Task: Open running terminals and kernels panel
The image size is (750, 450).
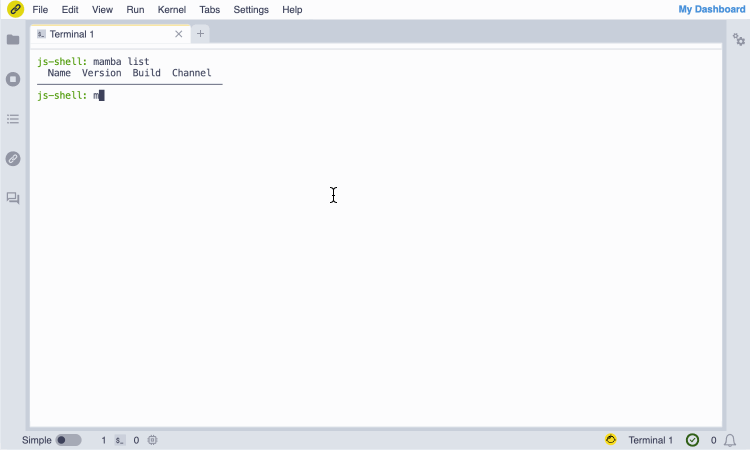Action: [x=13, y=79]
